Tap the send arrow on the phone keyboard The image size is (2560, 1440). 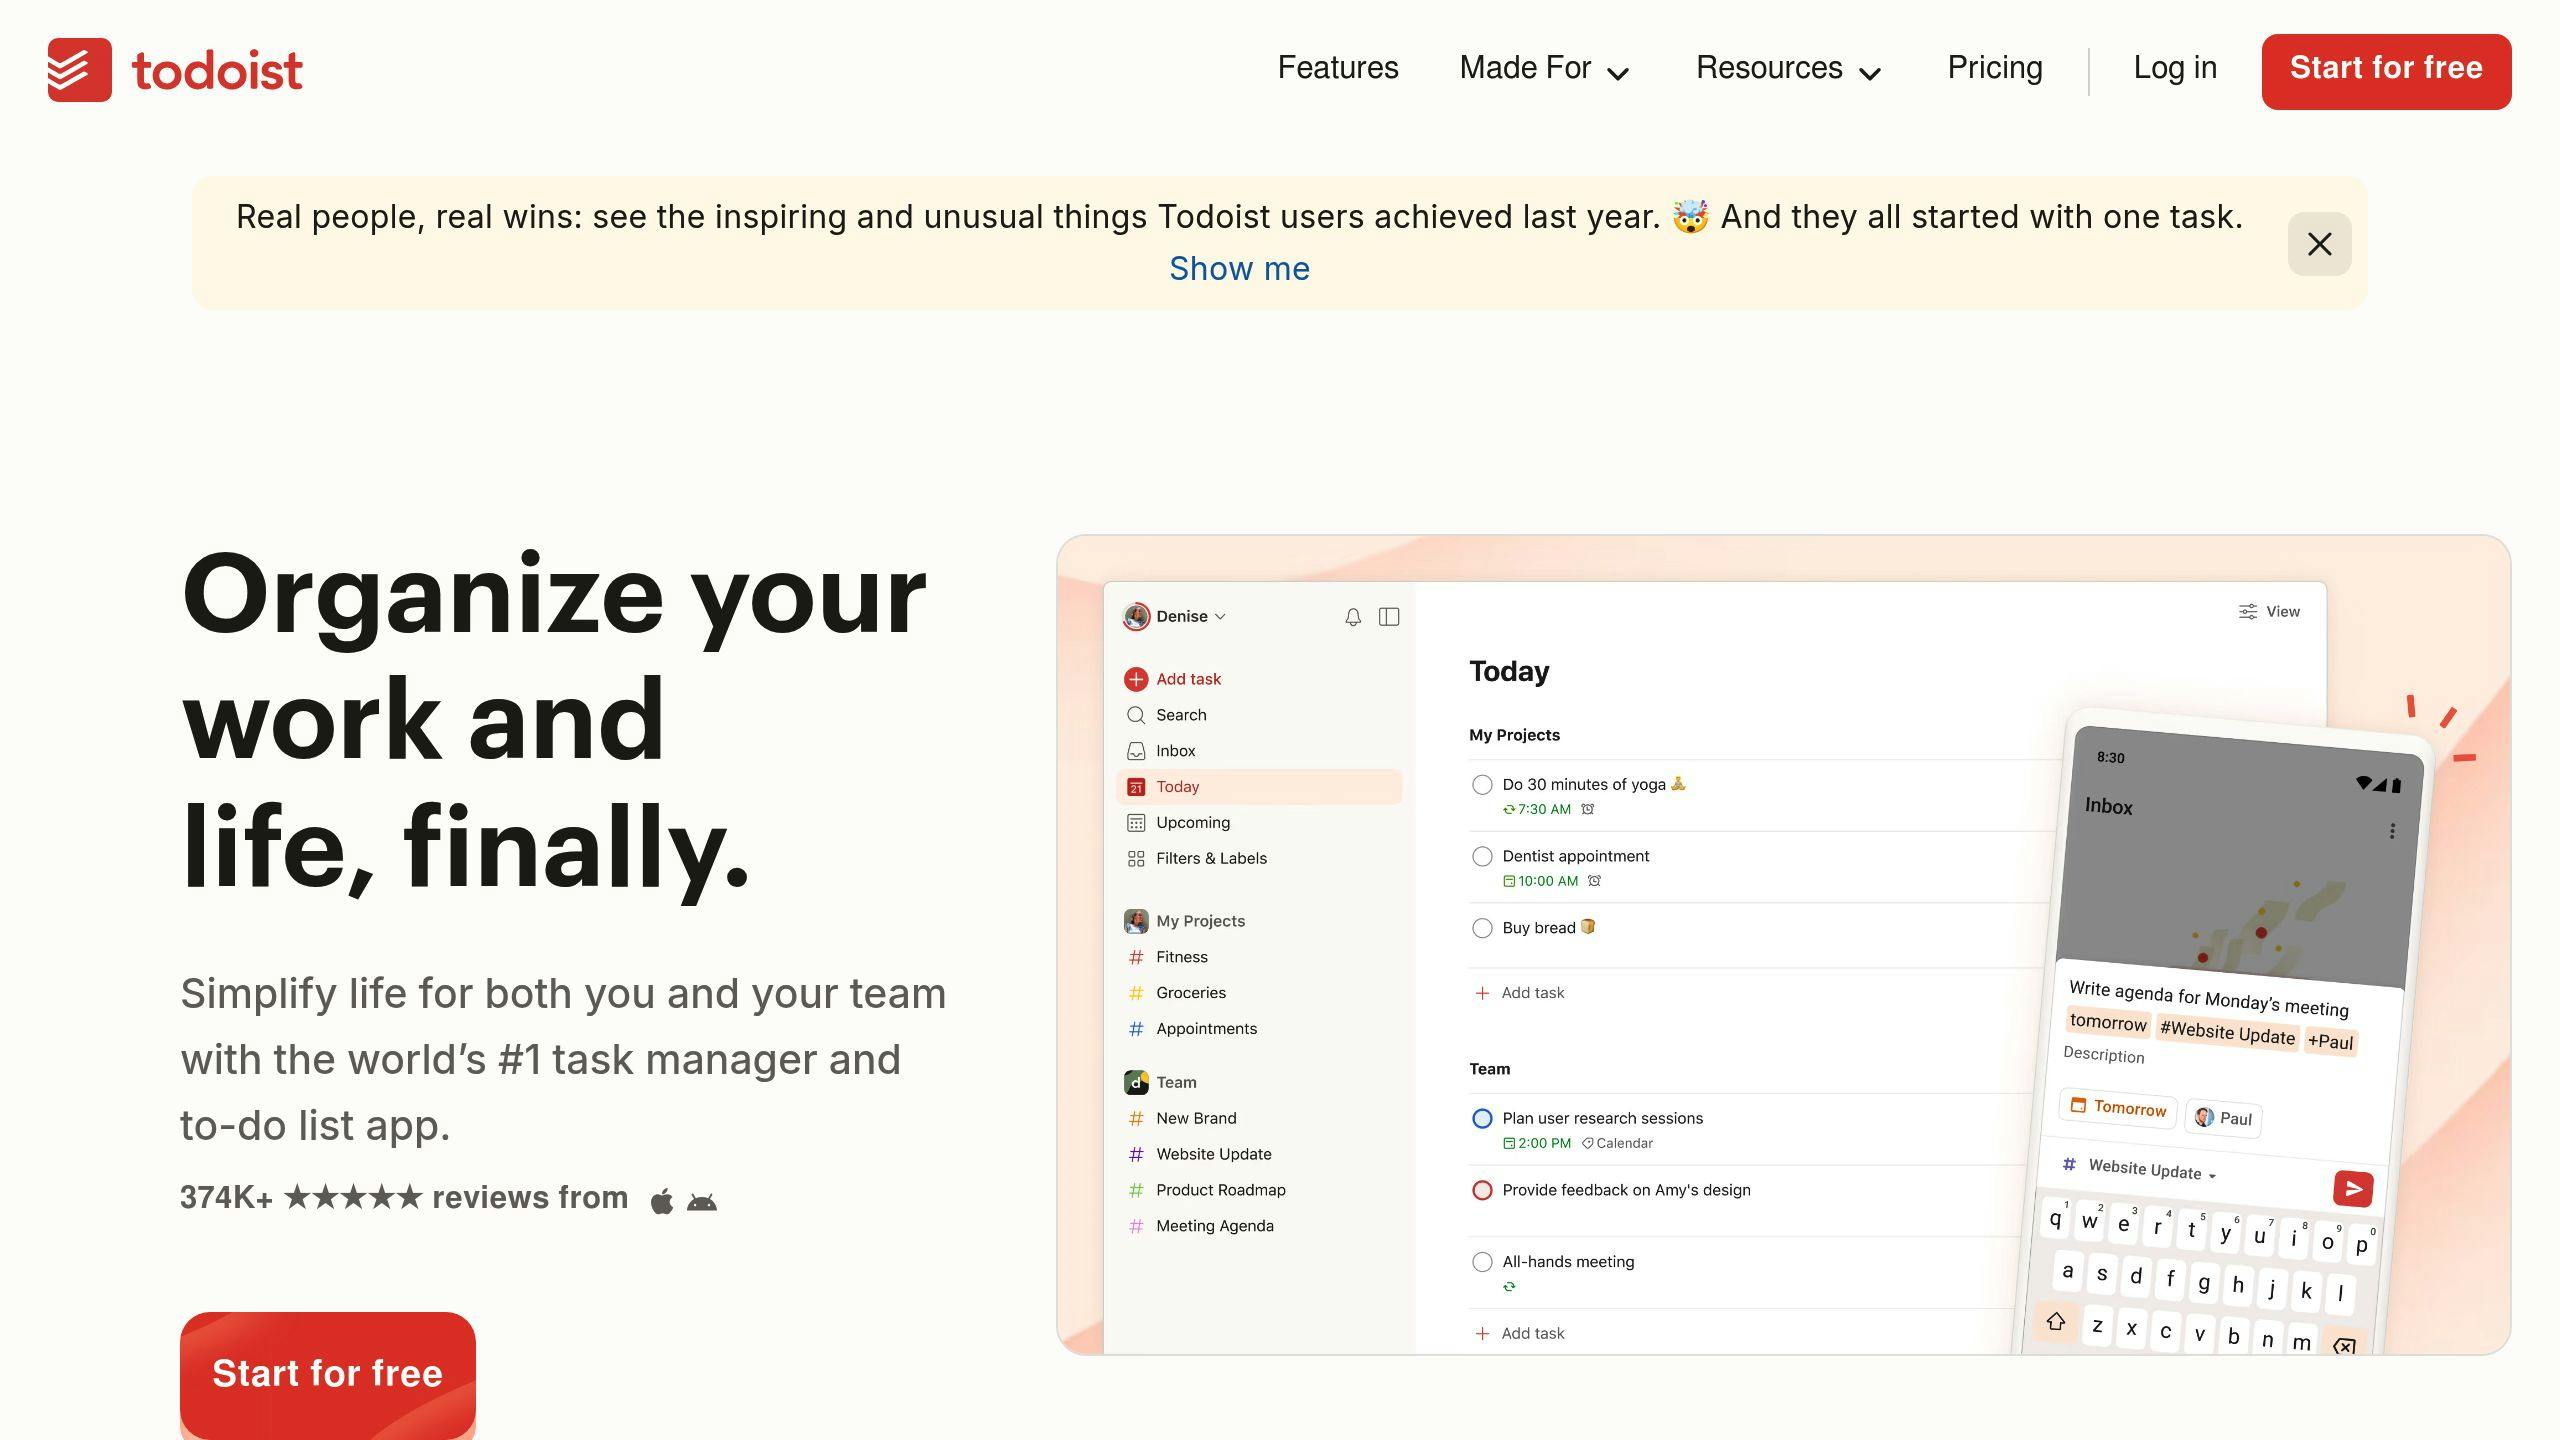[x=2353, y=1189]
